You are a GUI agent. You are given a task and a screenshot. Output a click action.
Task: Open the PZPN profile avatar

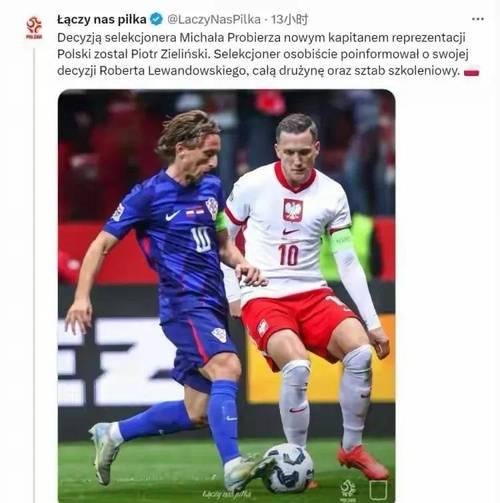pyautogui.click(x=34, y=28)
